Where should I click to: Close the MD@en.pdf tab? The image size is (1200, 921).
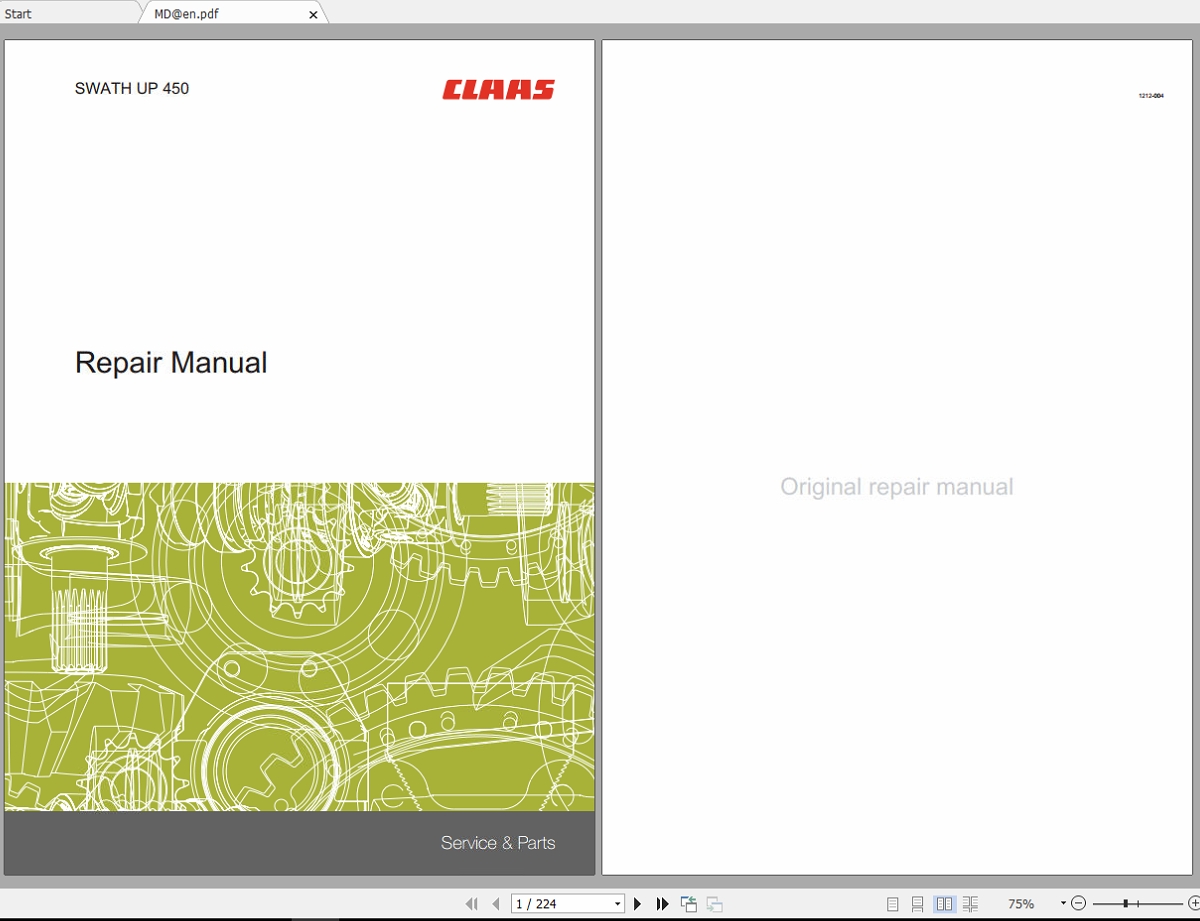[x=313, y=13]
